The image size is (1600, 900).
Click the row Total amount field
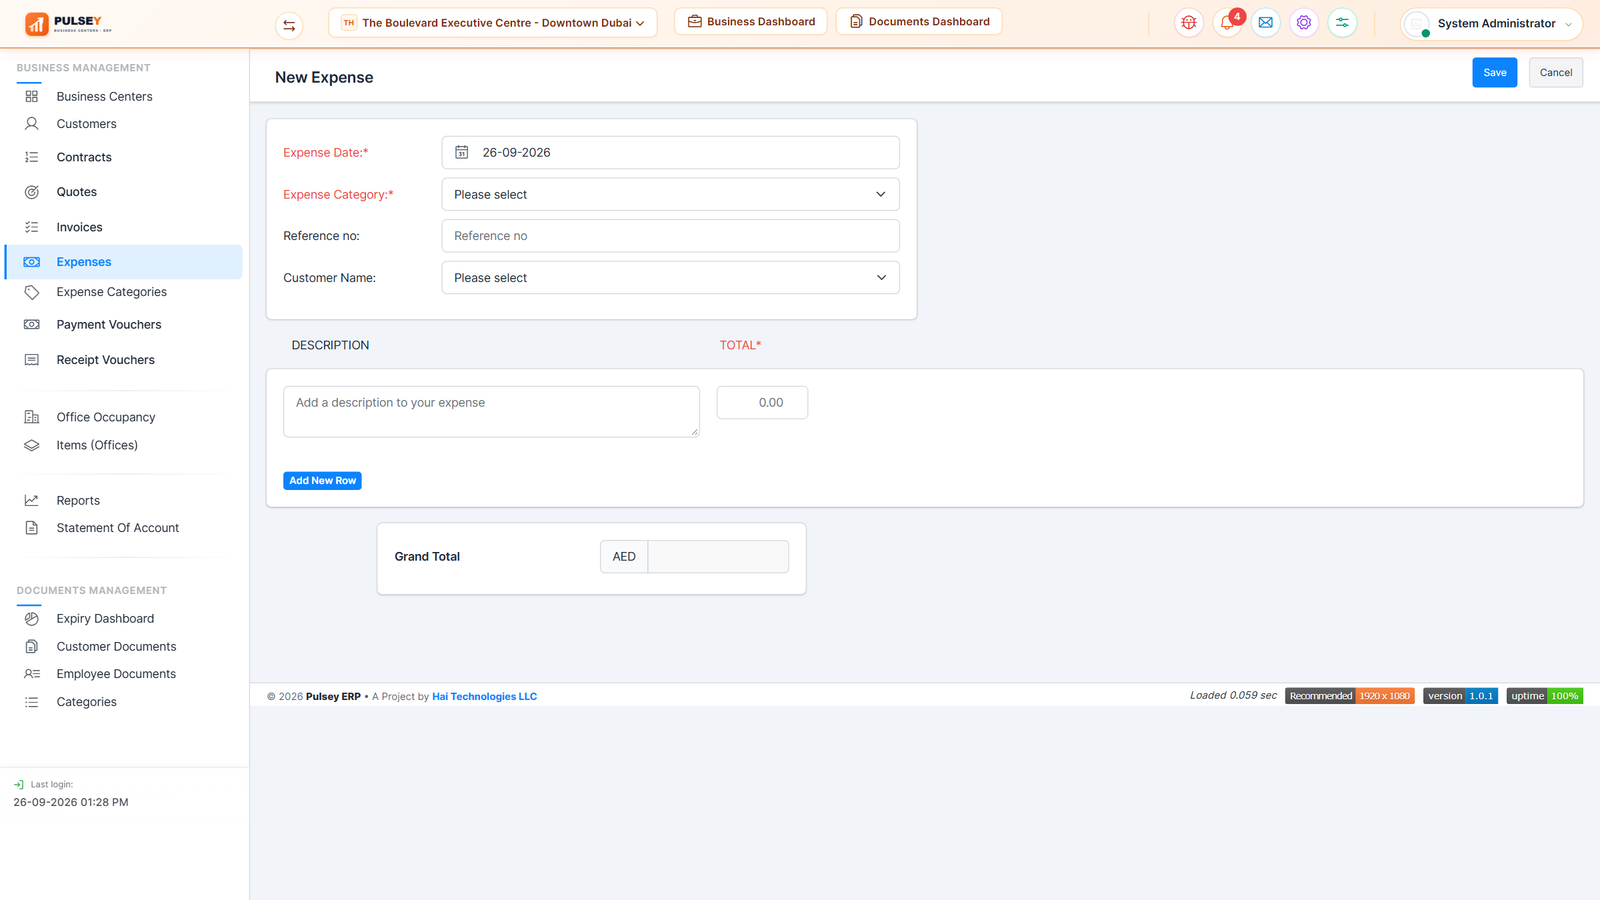coord(762,403)
